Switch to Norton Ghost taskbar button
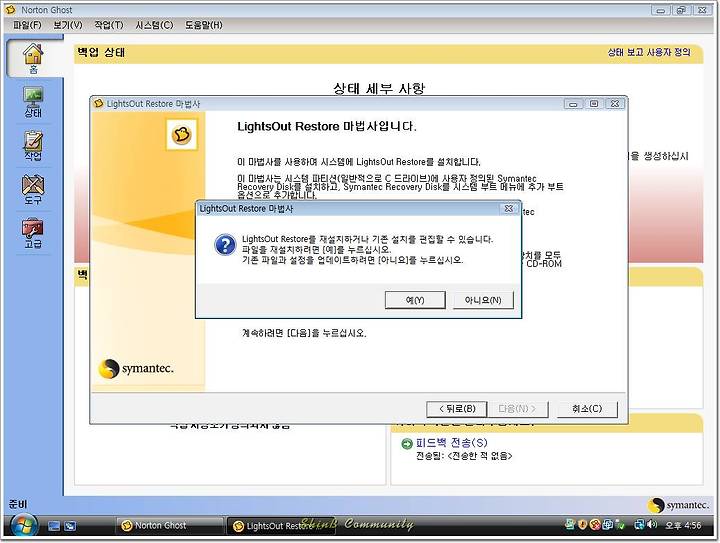Image resolution: width=720 pixels, height=543 pixels. tap(169, 526)
